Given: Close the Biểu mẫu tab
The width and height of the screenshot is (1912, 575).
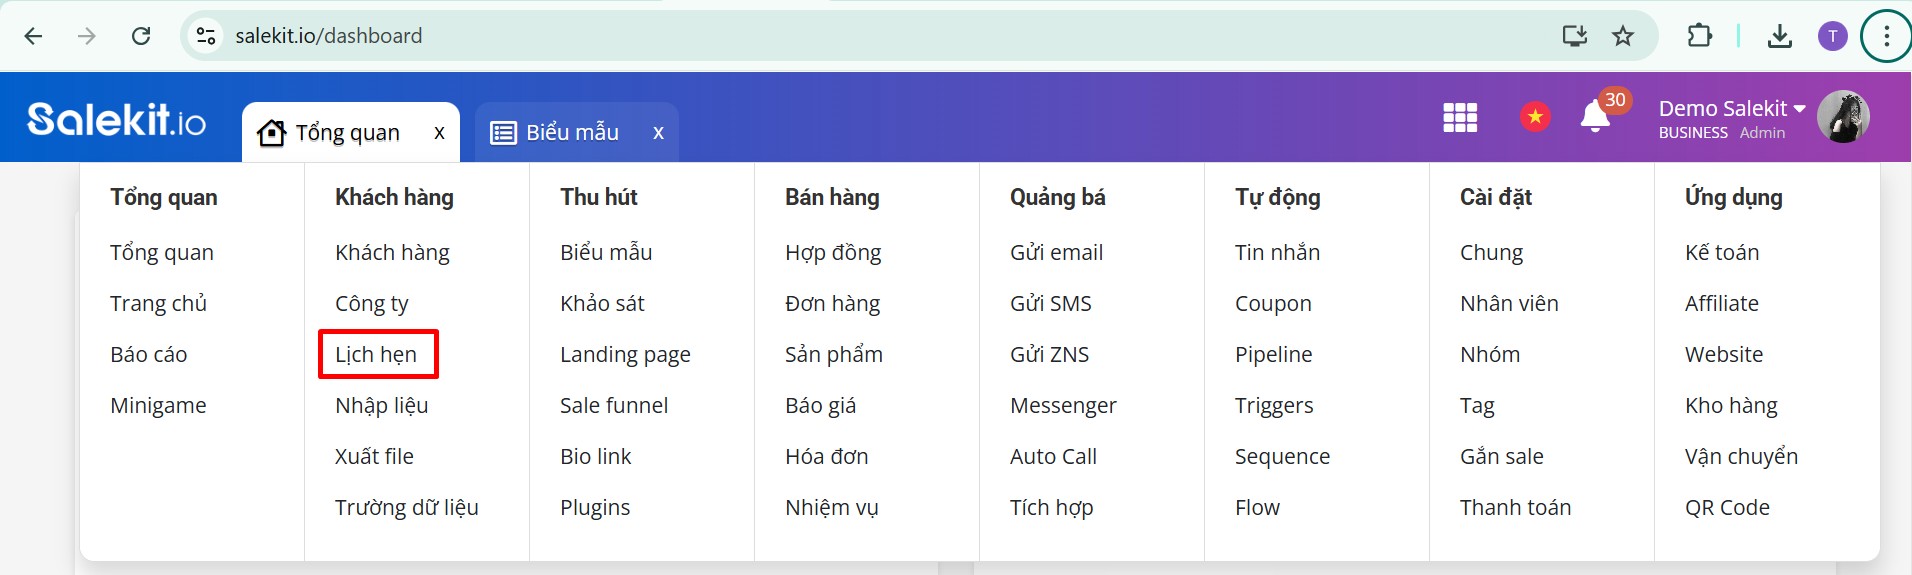Looking at the screenshot, I should [658, 133].
